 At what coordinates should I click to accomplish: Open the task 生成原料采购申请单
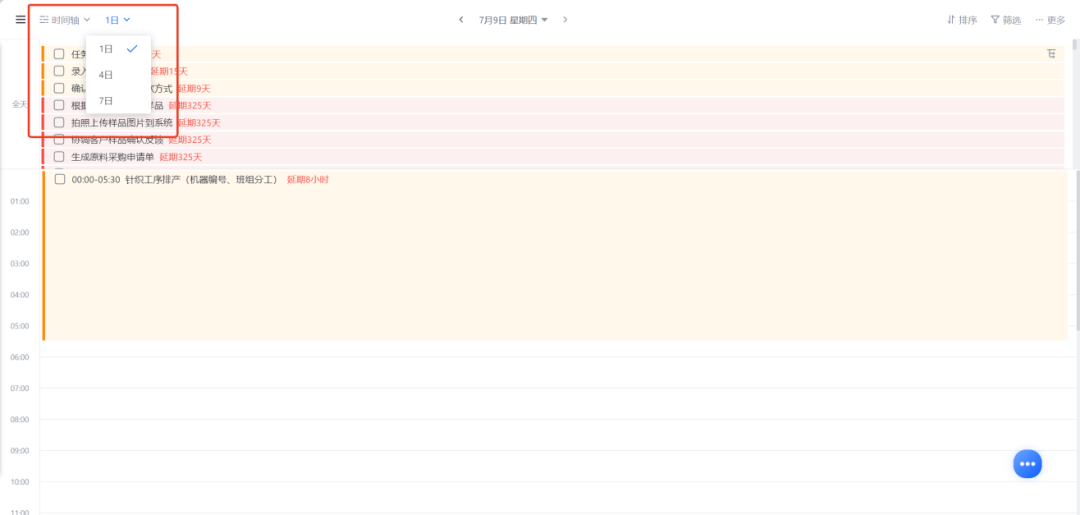(x=113, y=157)
